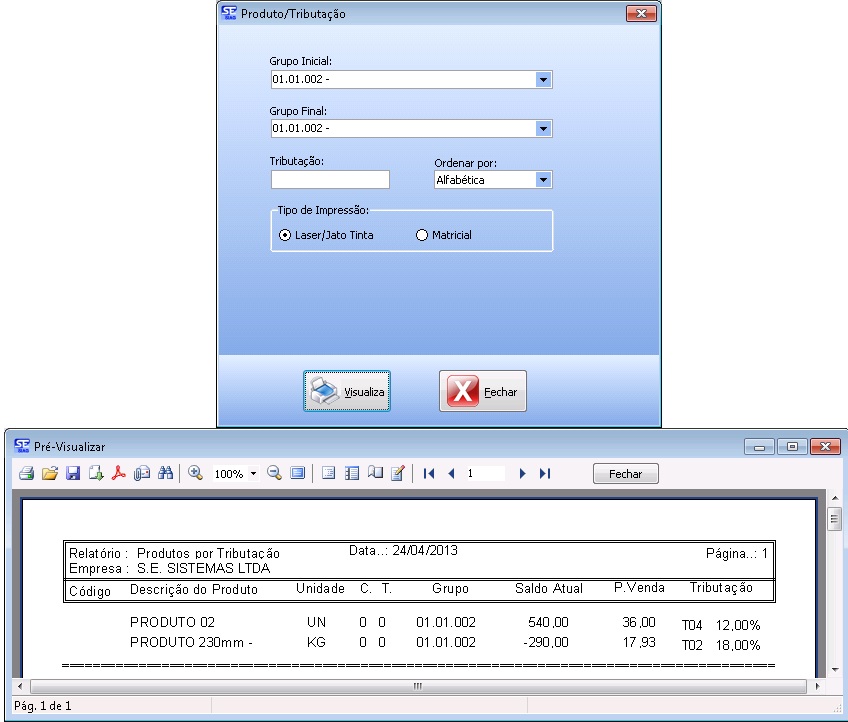
Task: Click the Tributação text field
Action: pos(330,180)
